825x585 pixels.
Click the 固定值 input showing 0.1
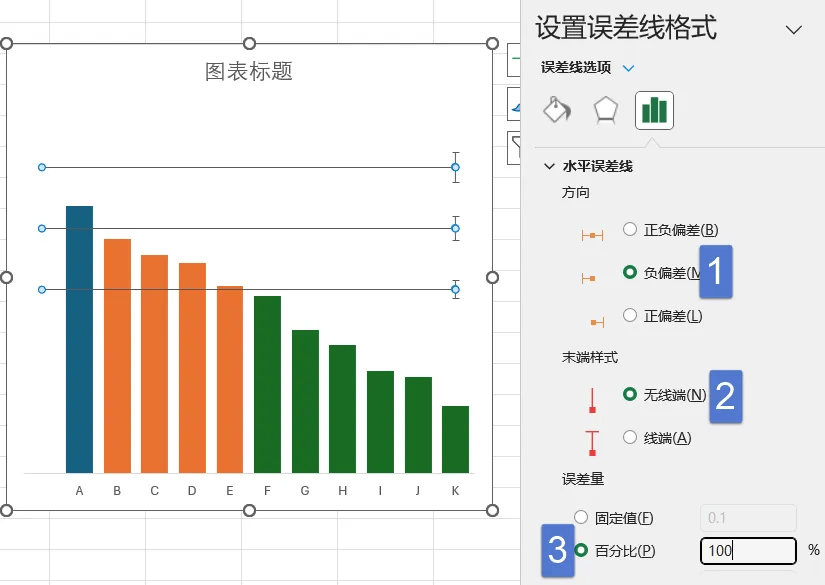(748, 517)
